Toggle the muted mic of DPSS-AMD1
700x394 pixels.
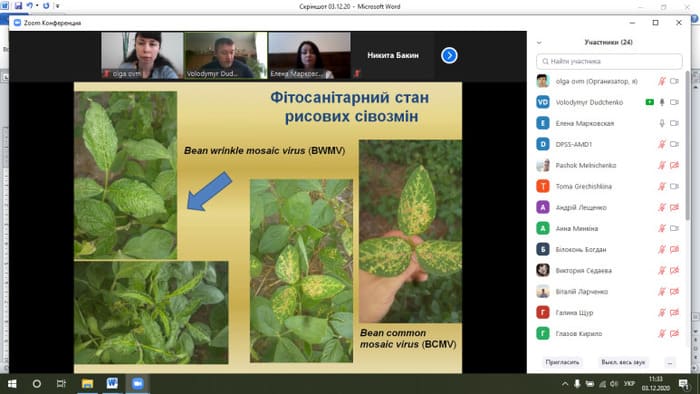662,144
